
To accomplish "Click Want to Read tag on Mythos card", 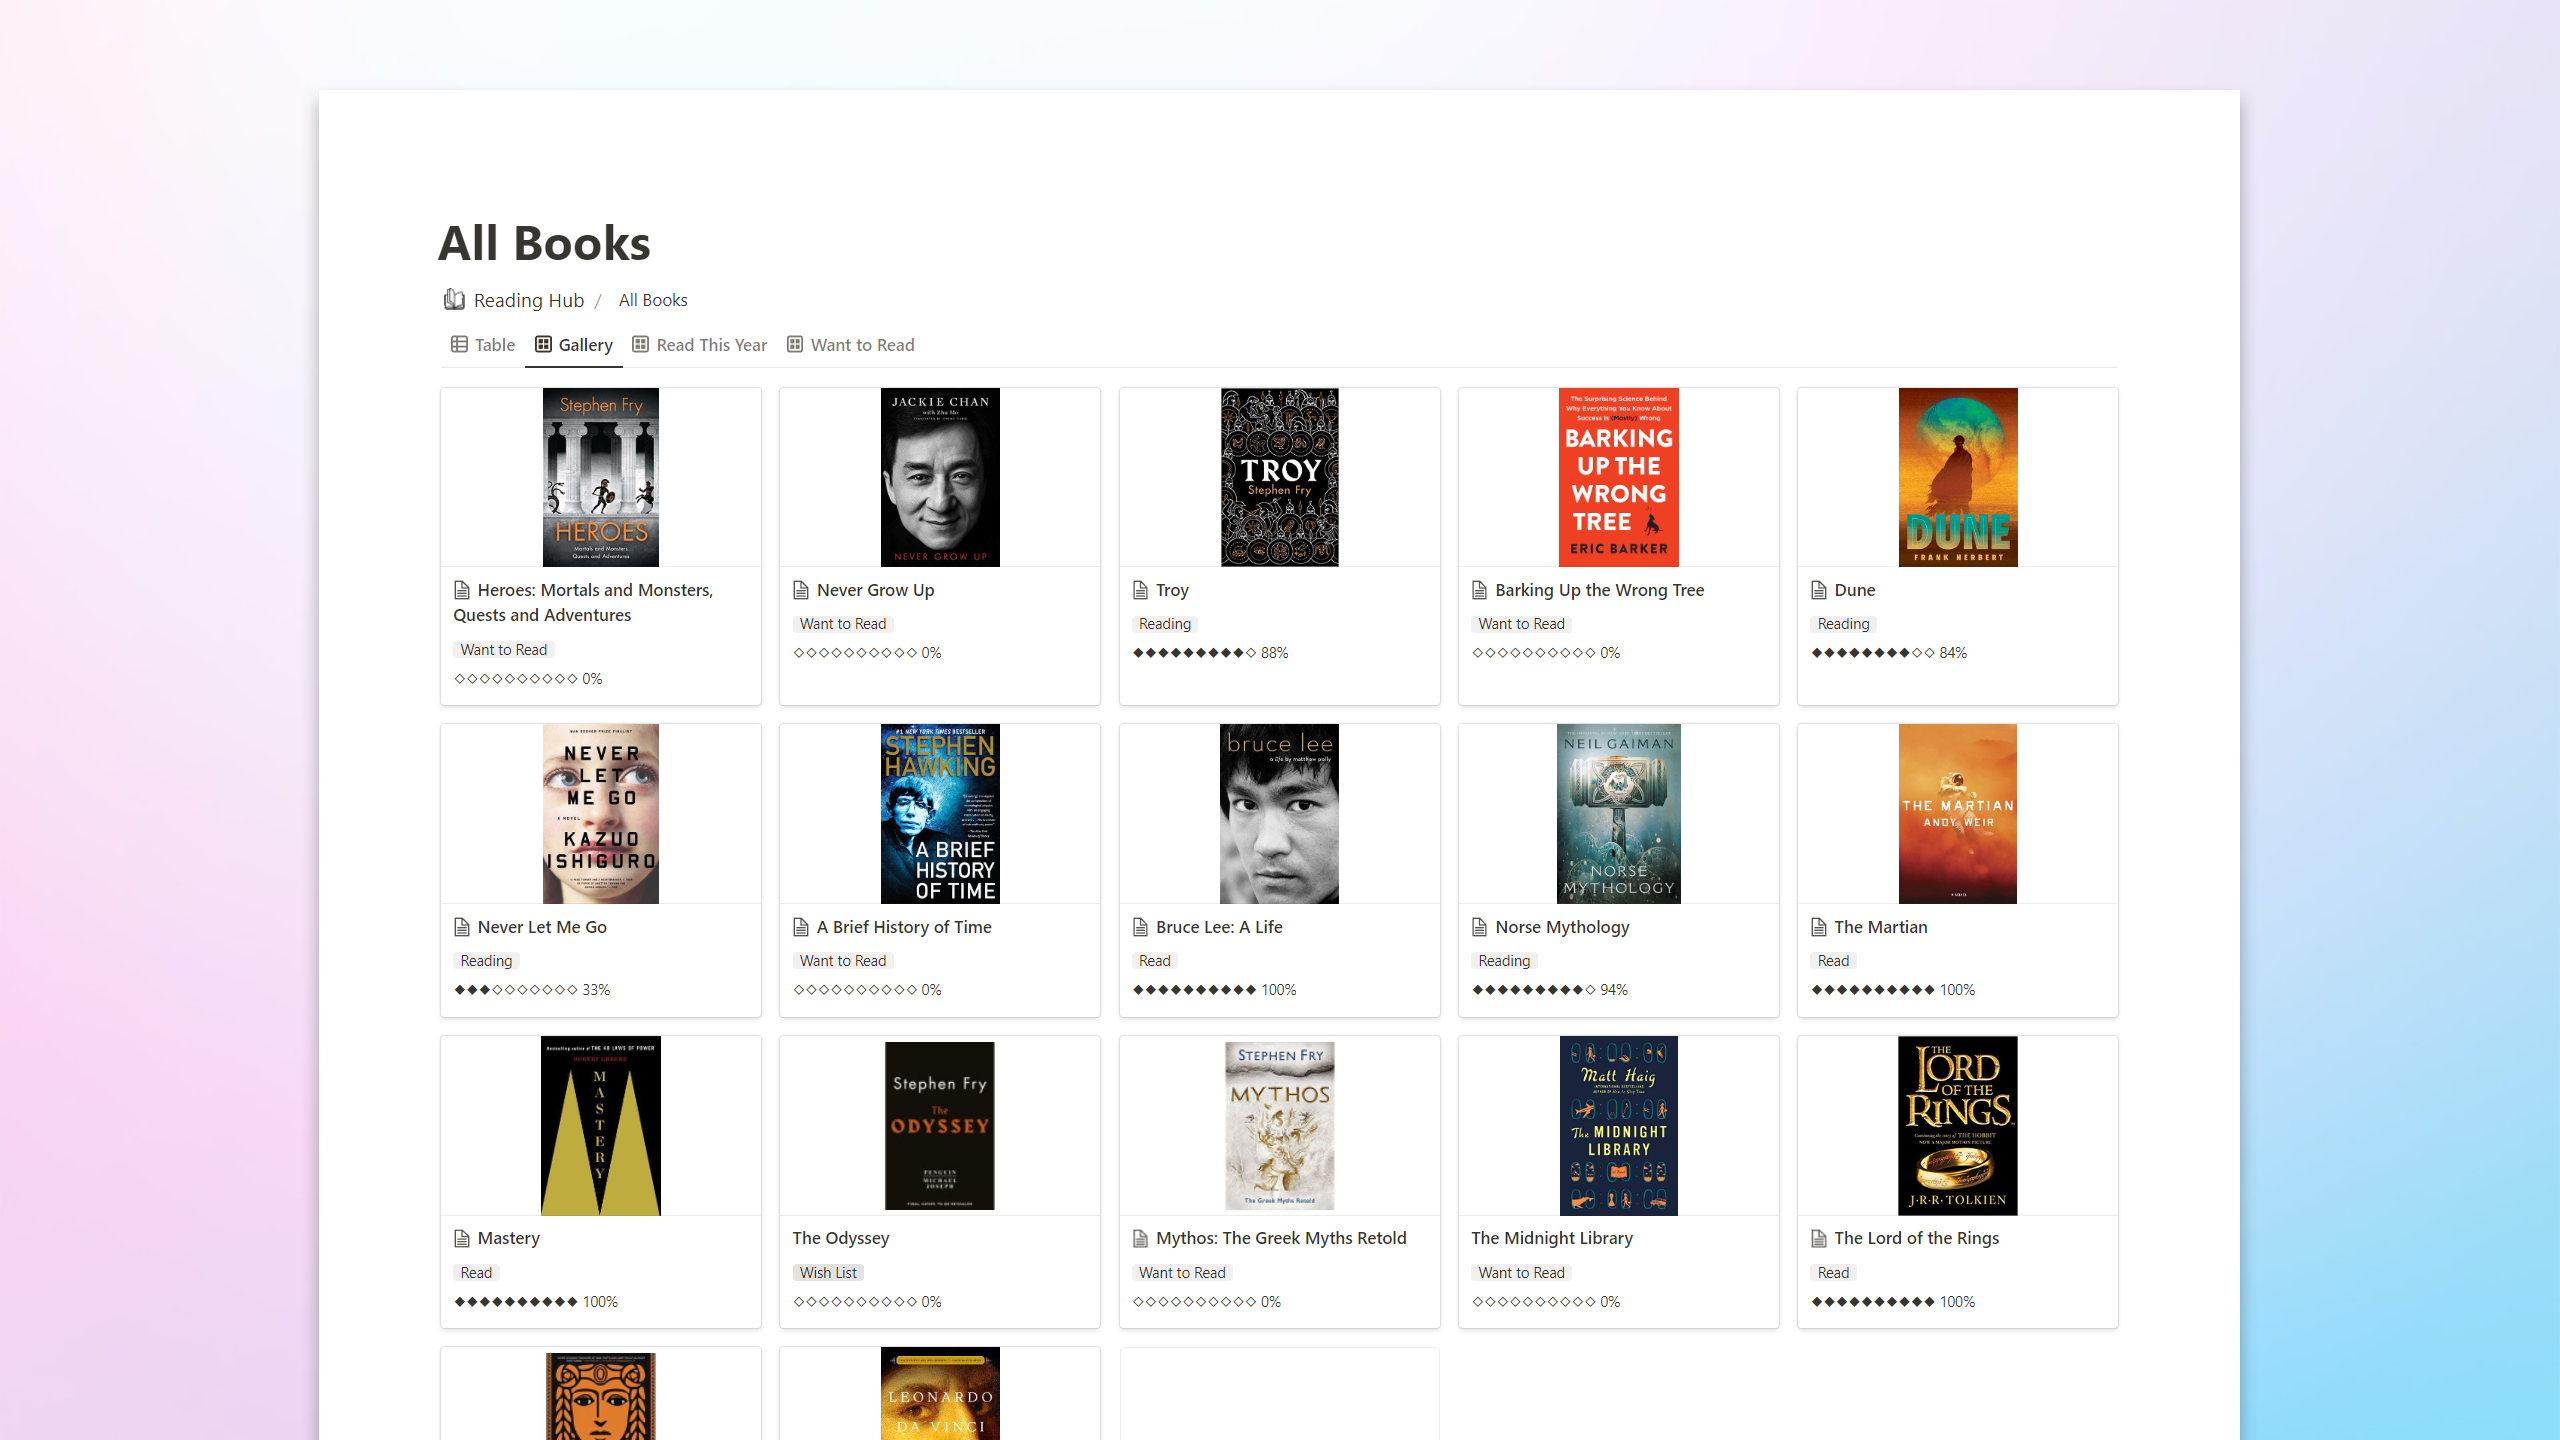I will coord(1182,1273).
